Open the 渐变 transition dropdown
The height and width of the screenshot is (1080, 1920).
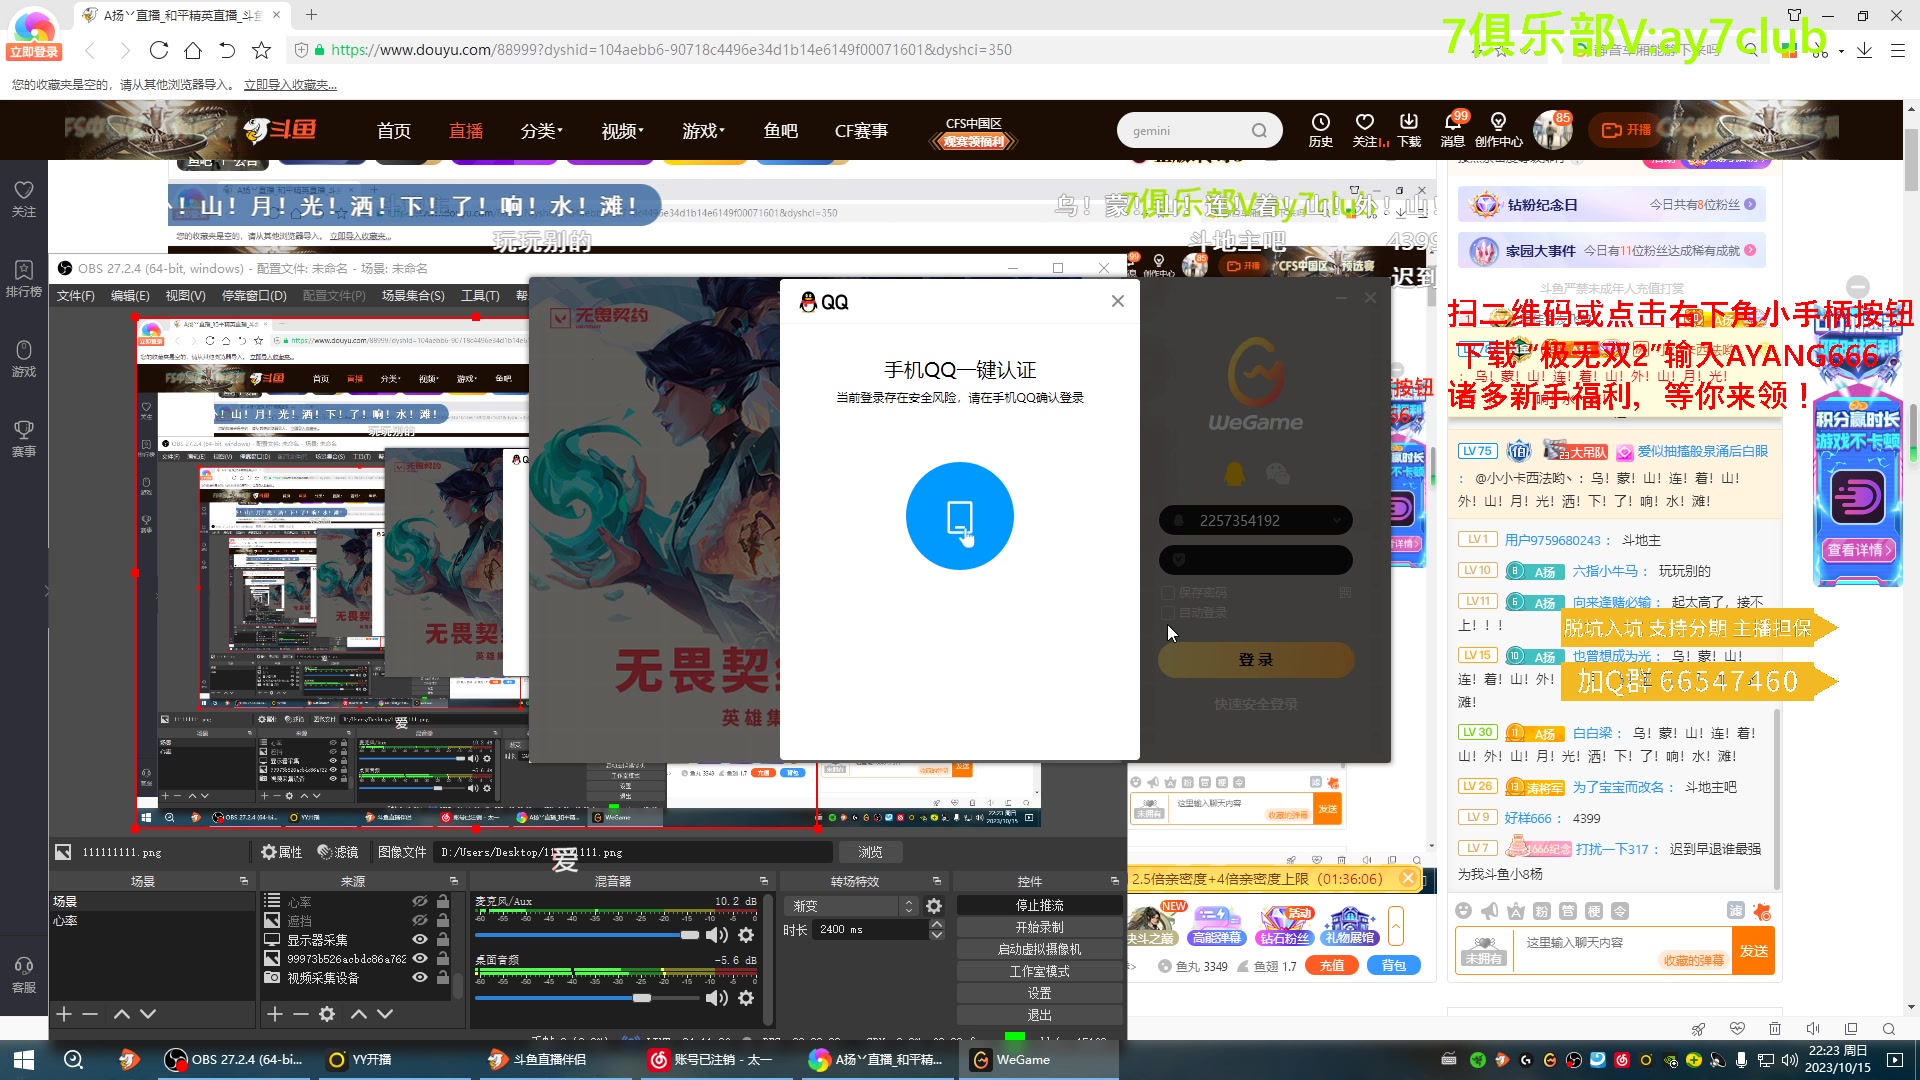[x=852, y=906]
